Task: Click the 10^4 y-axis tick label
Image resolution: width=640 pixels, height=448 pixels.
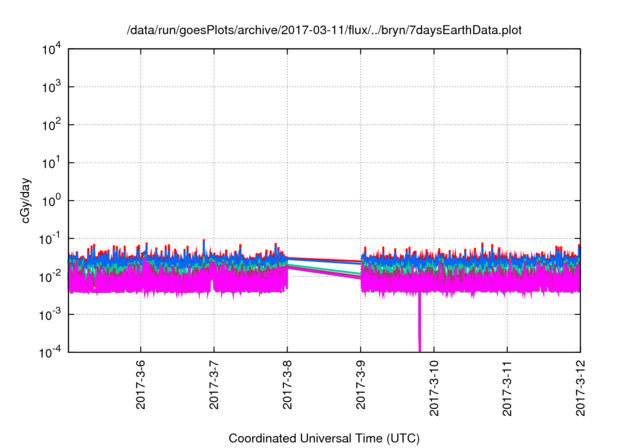Action: pyautogui.click(x=51, y=49)
